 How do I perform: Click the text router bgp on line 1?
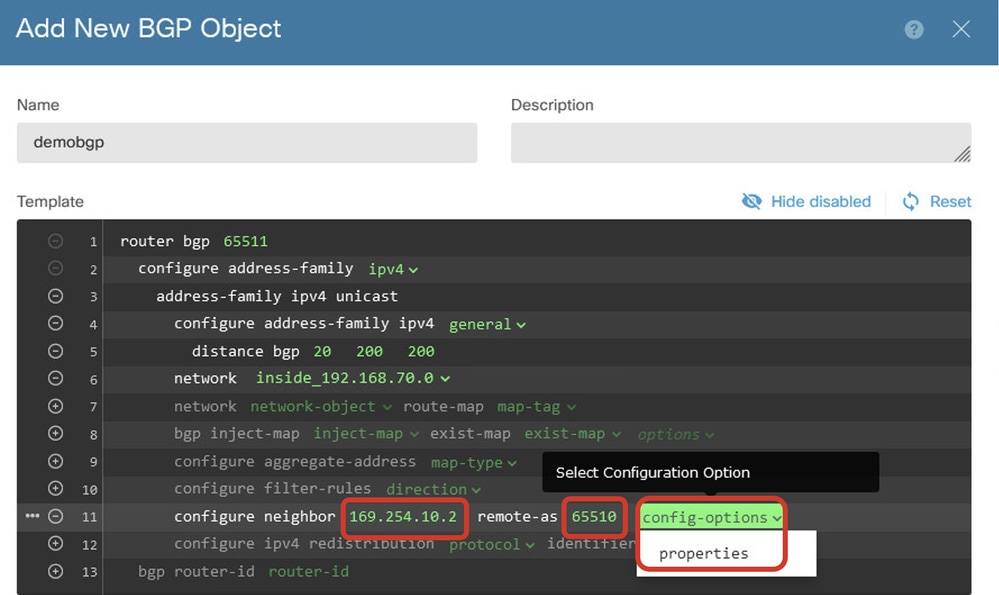coord(164,241)
